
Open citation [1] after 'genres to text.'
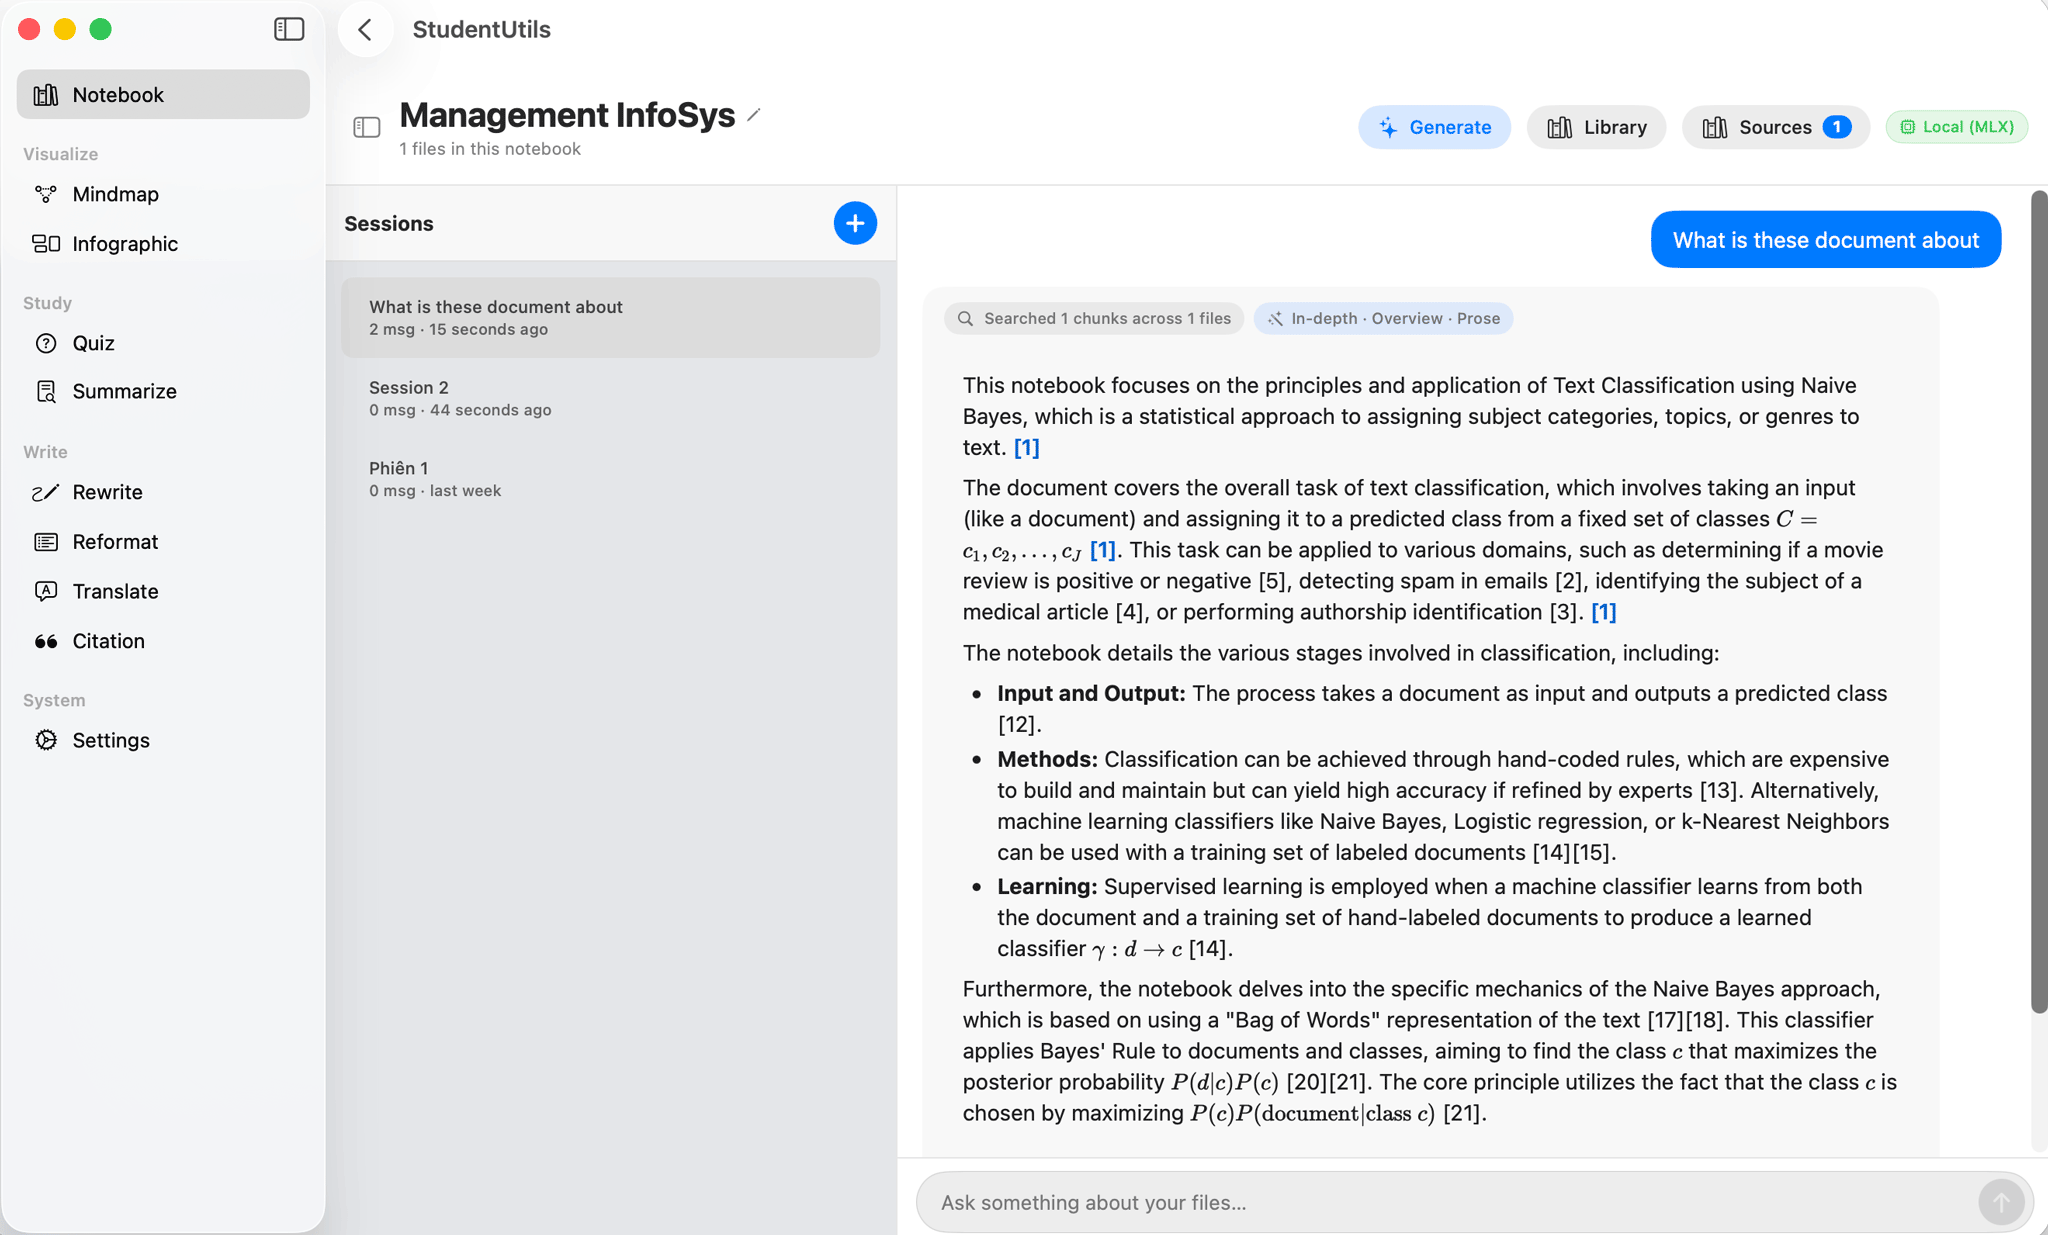[1027, 447]
